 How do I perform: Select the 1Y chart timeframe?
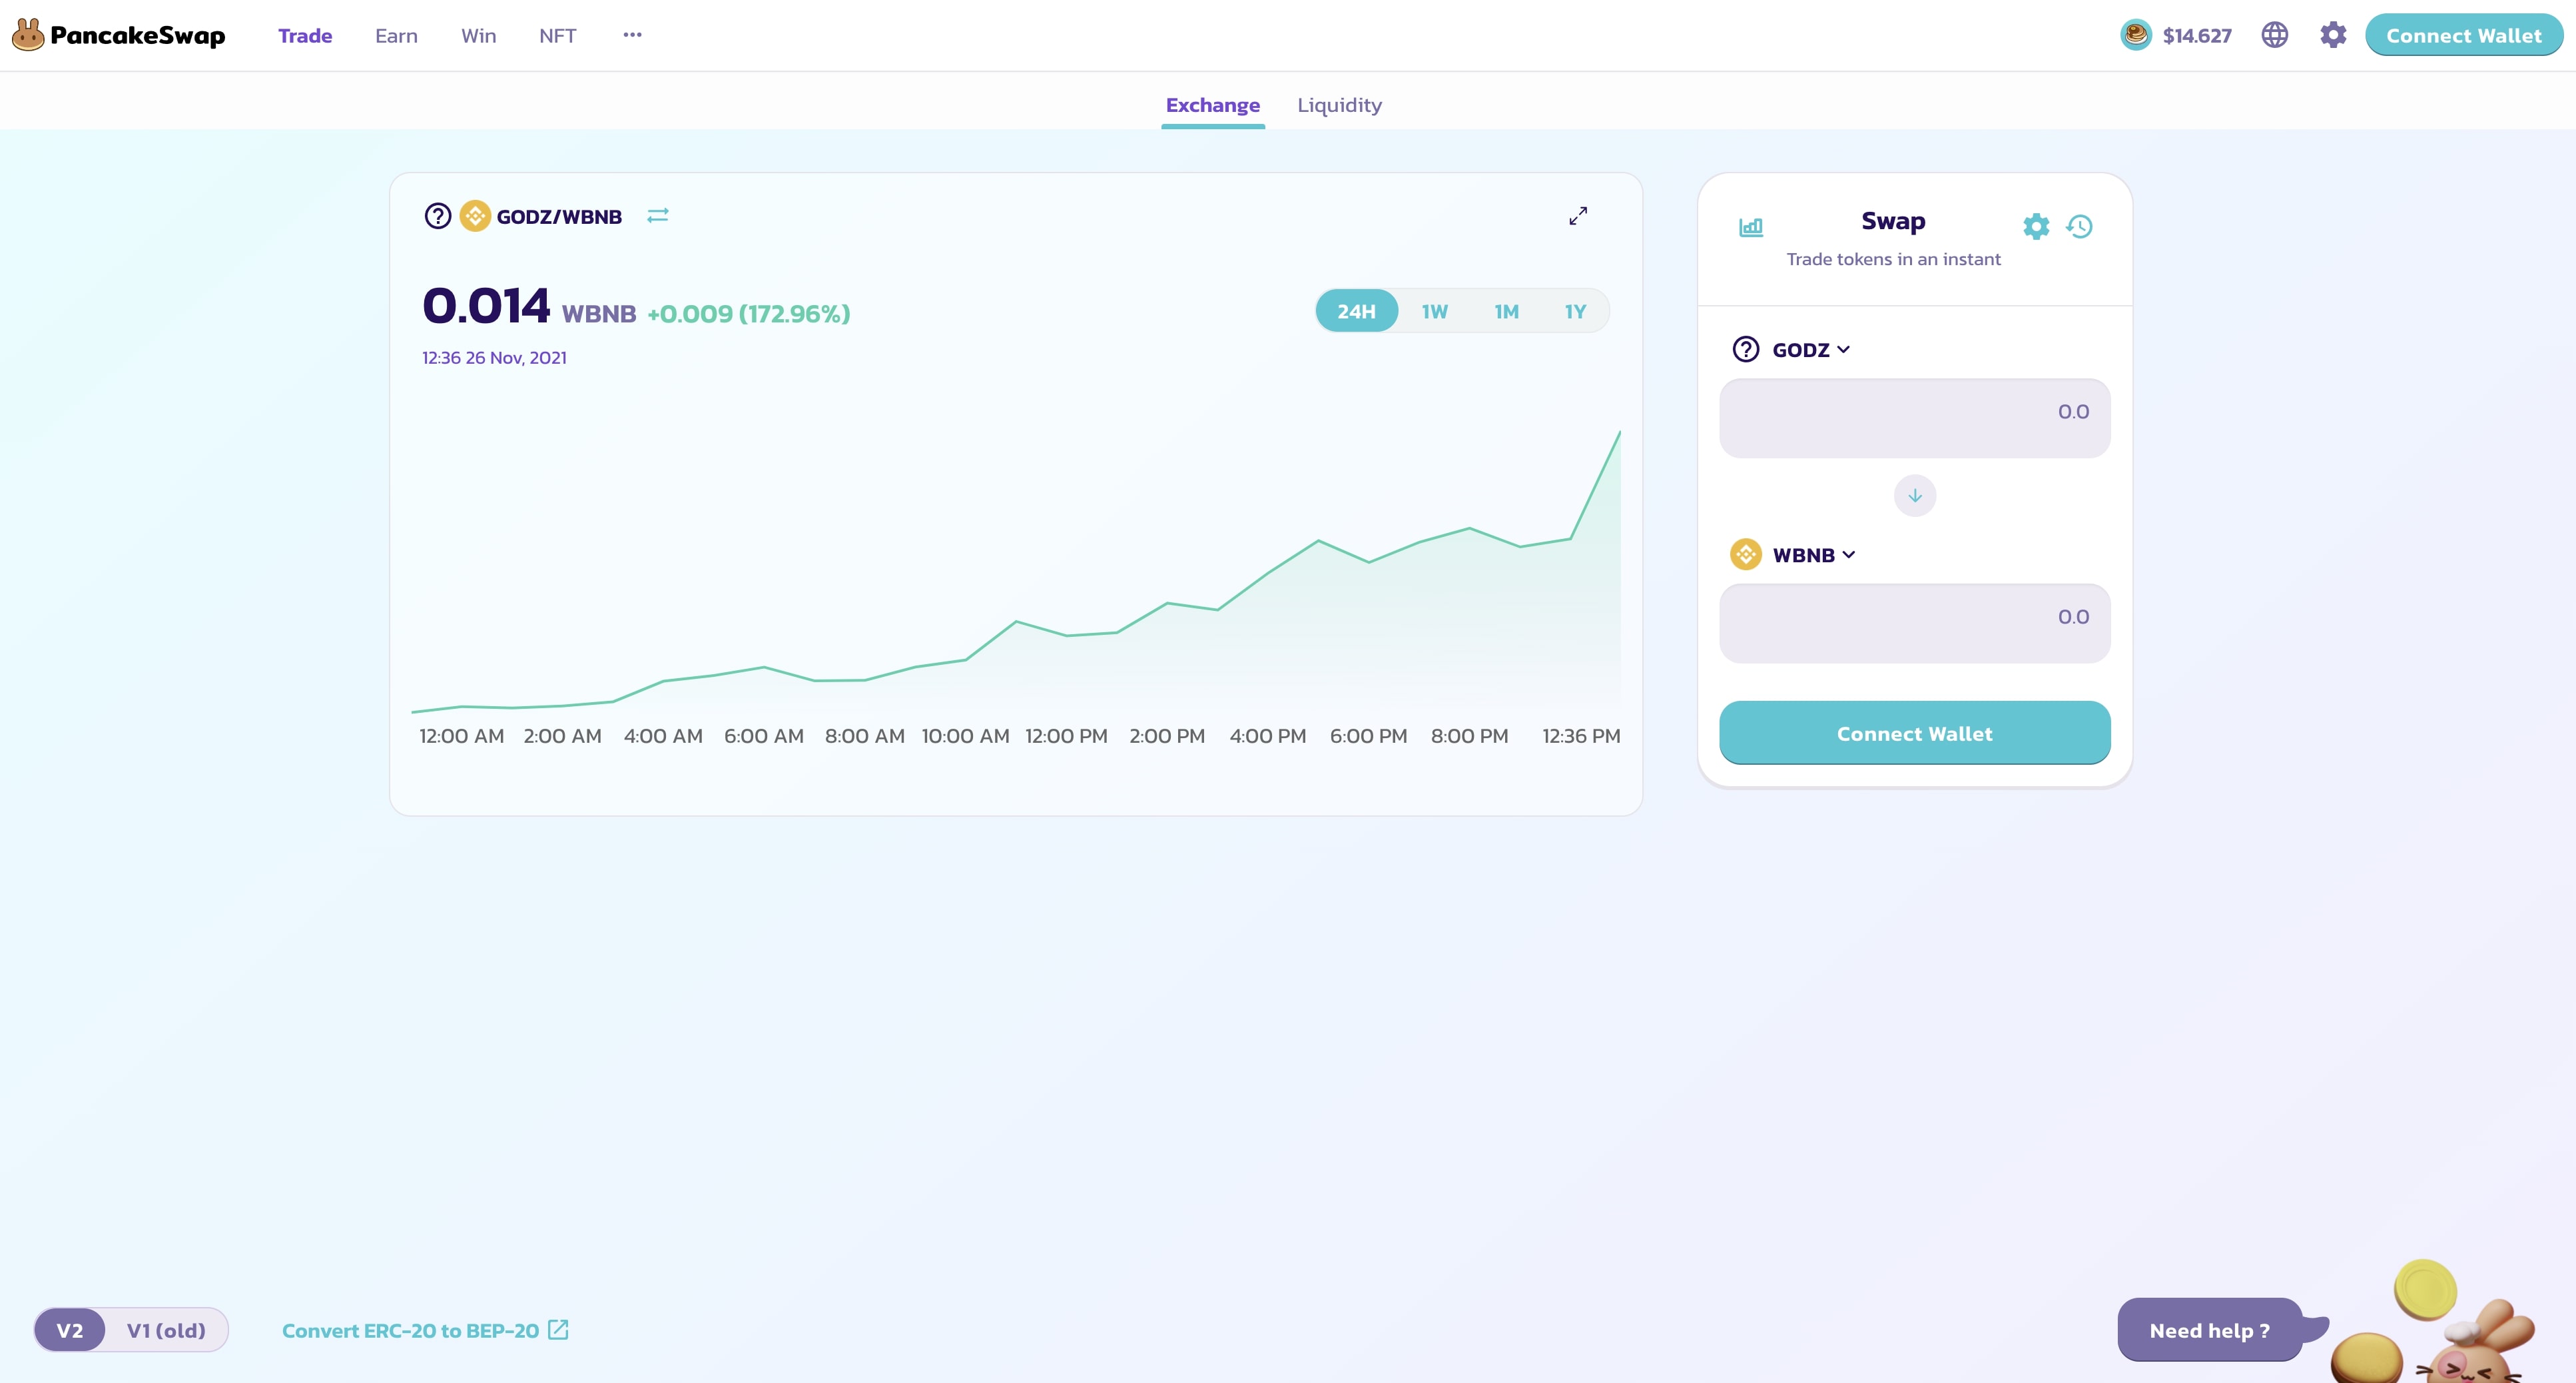[x=1575, y=311]
